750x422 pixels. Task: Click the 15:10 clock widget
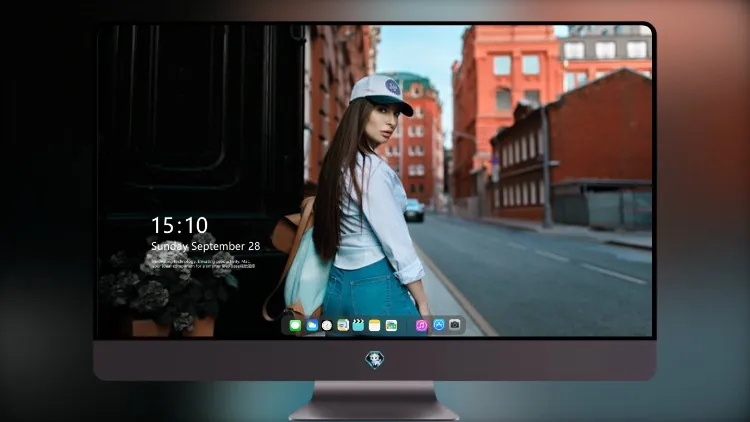click(179, 225)
